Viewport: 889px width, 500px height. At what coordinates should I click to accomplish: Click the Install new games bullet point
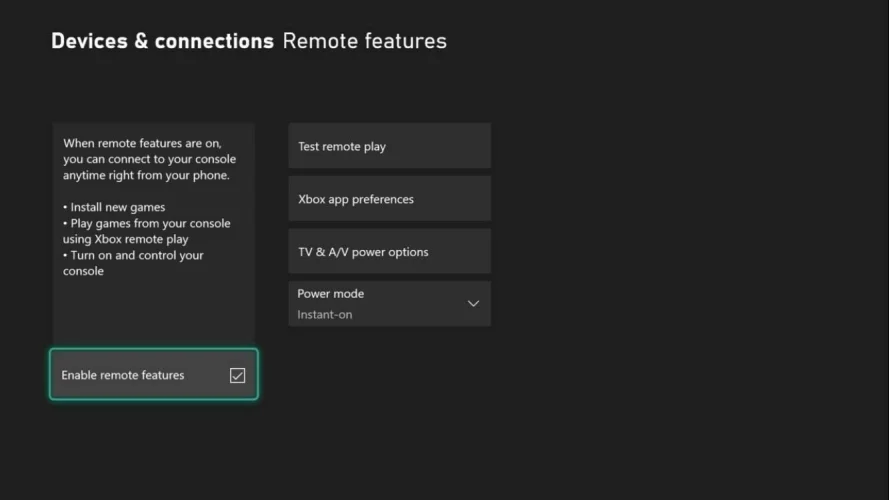(x=114, y=207)
